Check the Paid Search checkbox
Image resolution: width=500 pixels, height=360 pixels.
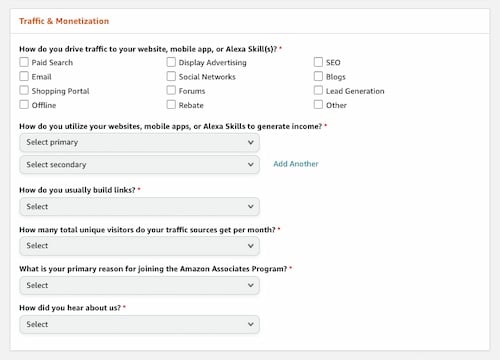coord(24,62)
